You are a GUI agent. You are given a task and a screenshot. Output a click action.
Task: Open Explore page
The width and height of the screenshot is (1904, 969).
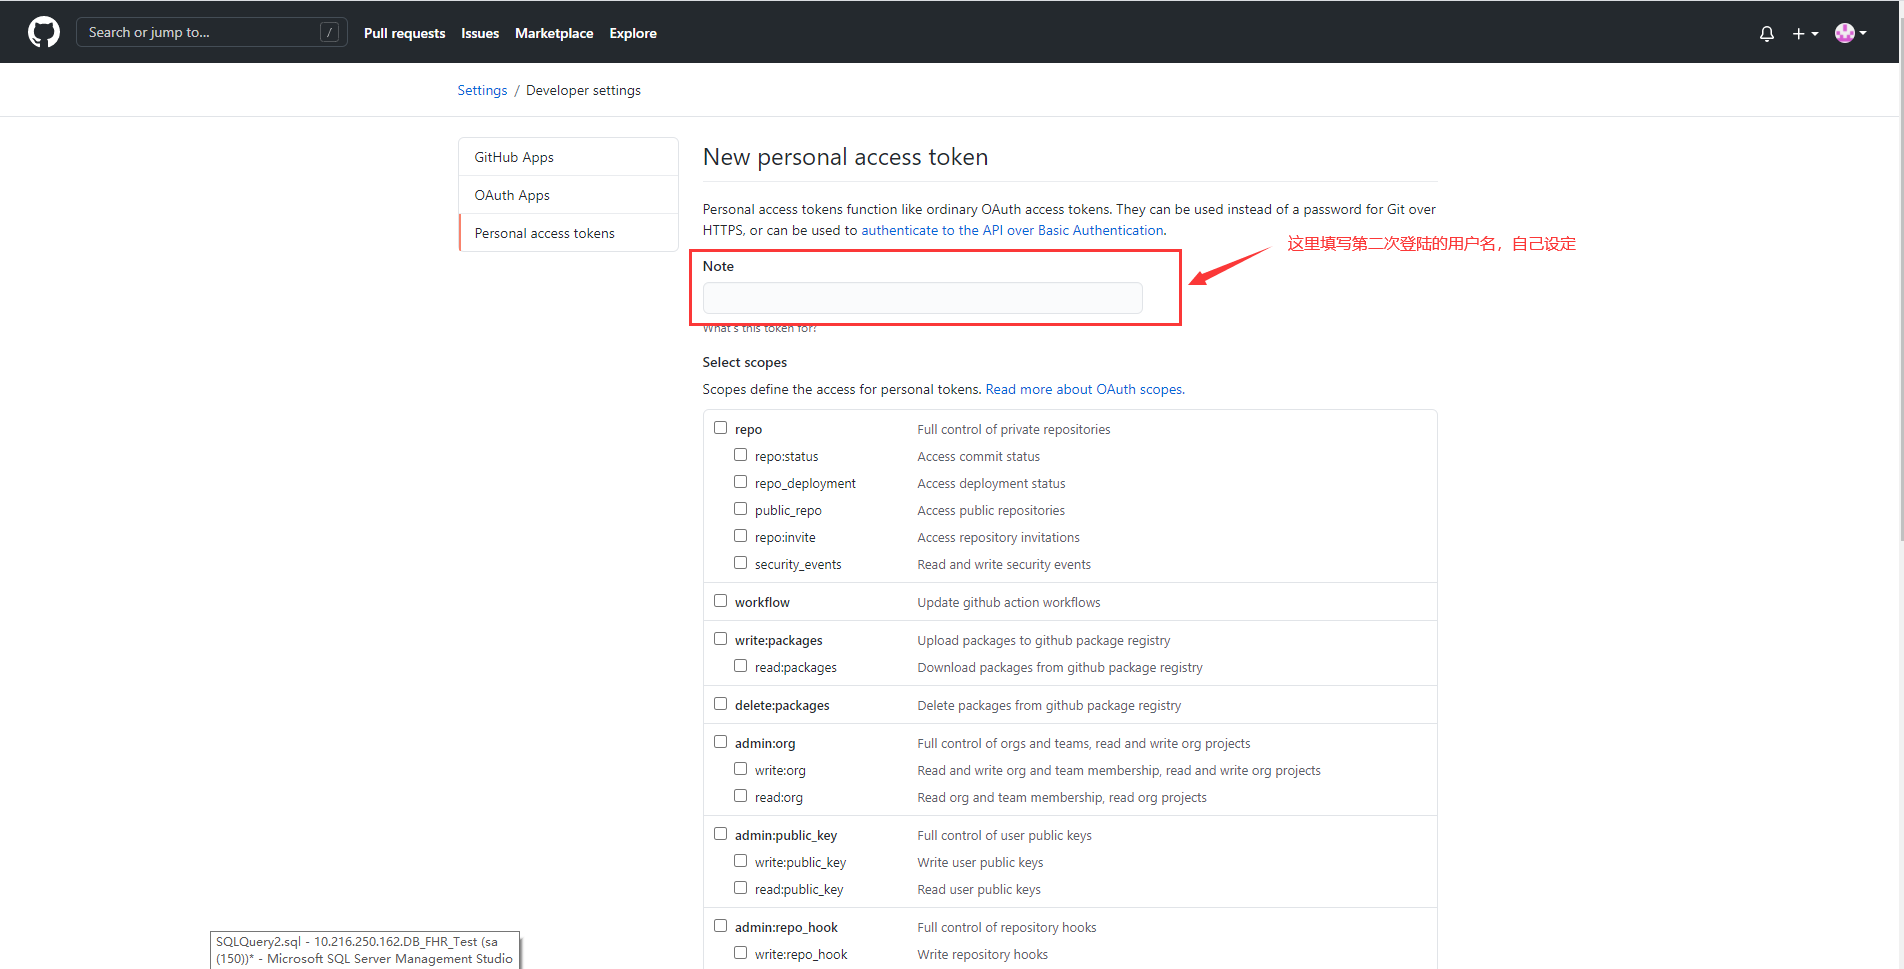(x=633, y=33)
